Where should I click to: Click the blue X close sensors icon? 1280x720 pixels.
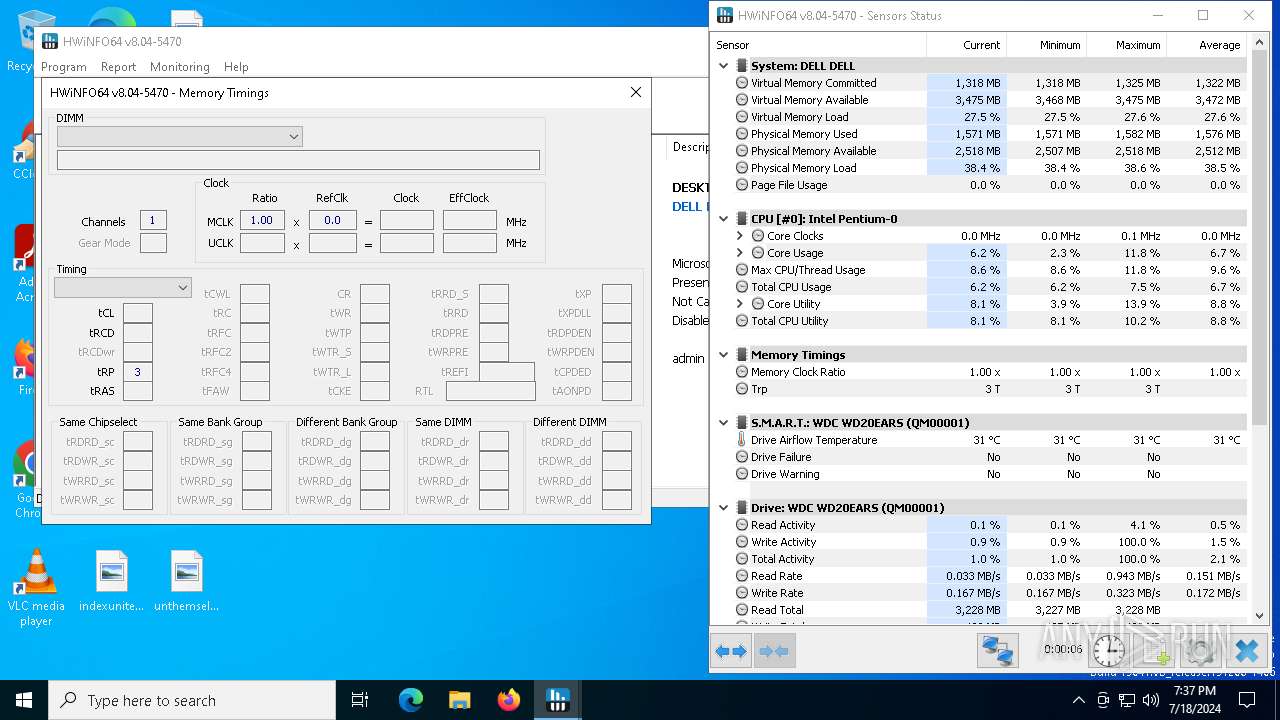(x=1246, y=651)
